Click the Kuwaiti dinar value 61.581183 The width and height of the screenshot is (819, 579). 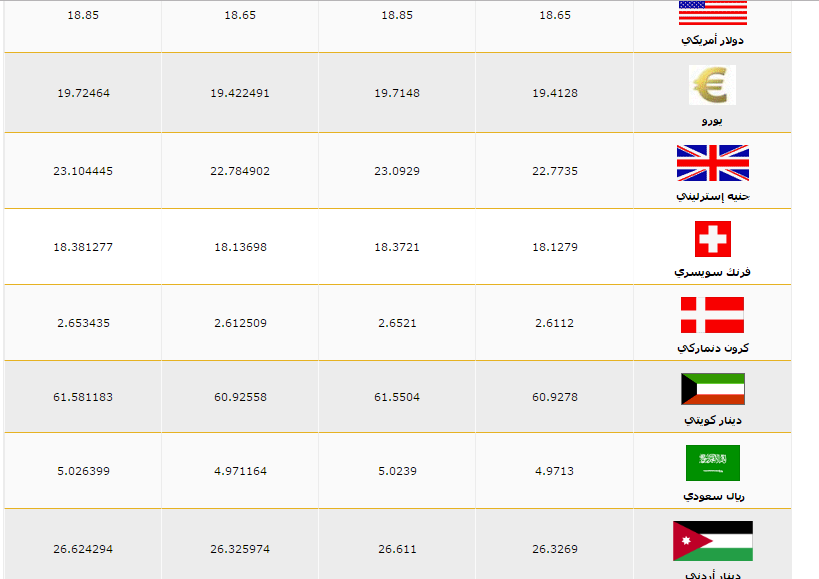83,397
